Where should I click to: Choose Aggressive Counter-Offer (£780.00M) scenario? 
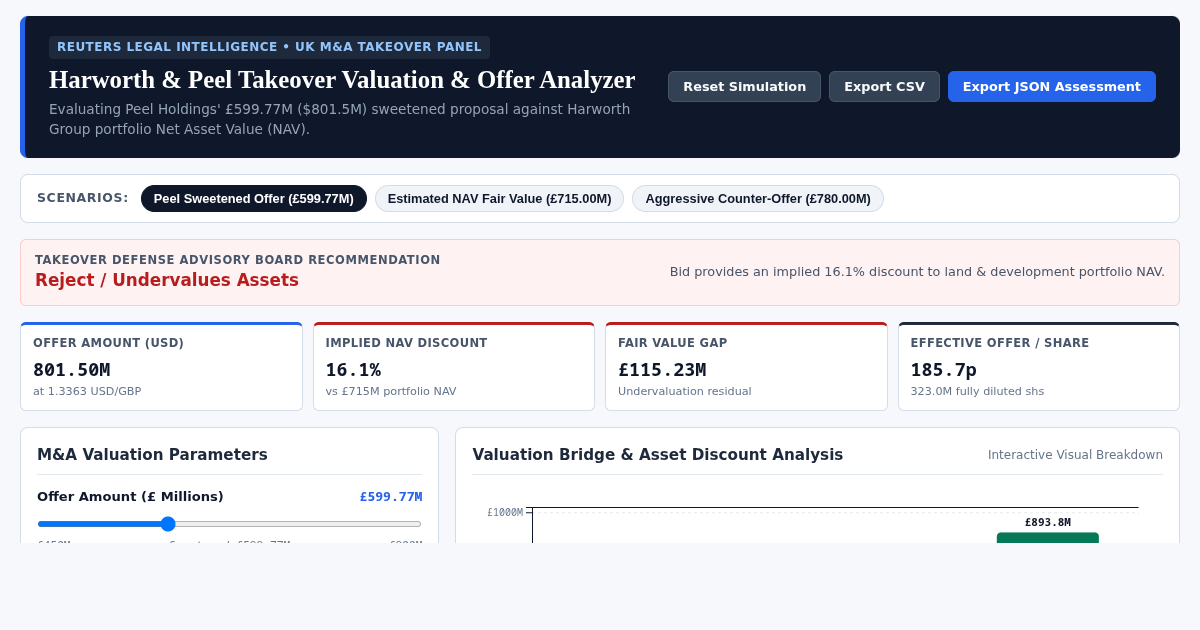click(x=758, y=198)
